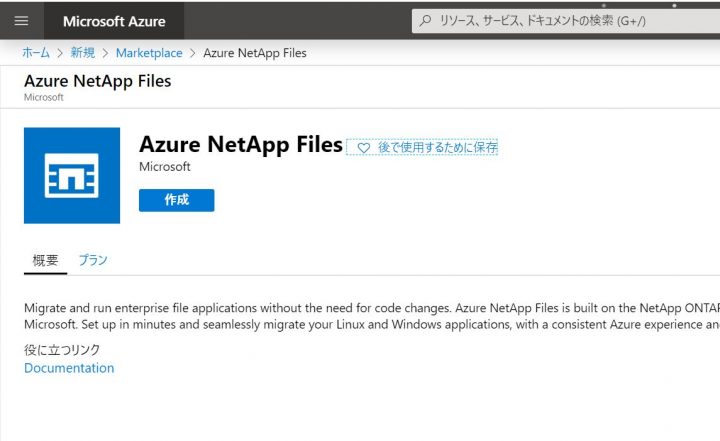The height and width of the screenshot is (441, 720).
Task: Return to the Marketplace breadcrumb
Action: tap(149, 52)
